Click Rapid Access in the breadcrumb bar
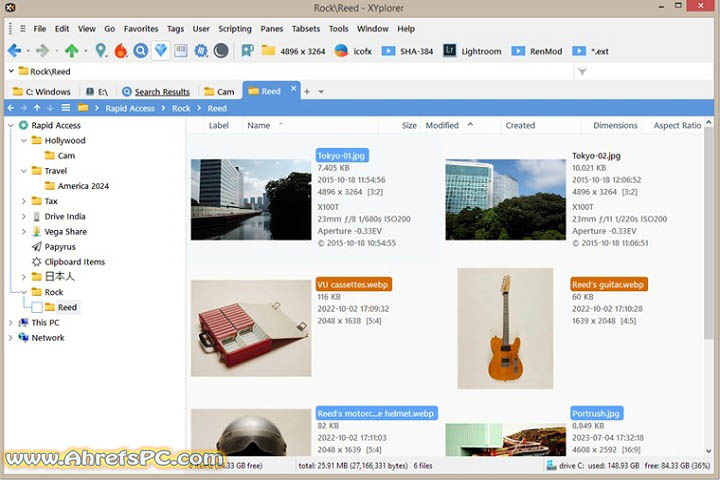 point(130,108)
